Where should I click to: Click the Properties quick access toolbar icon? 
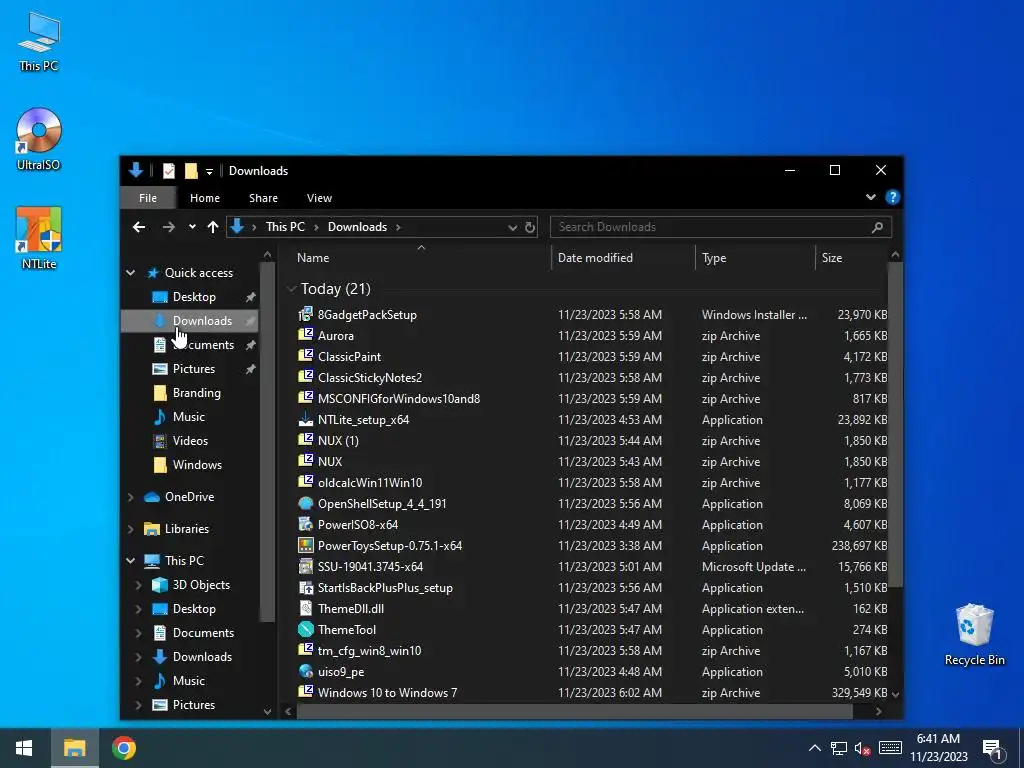168,171
